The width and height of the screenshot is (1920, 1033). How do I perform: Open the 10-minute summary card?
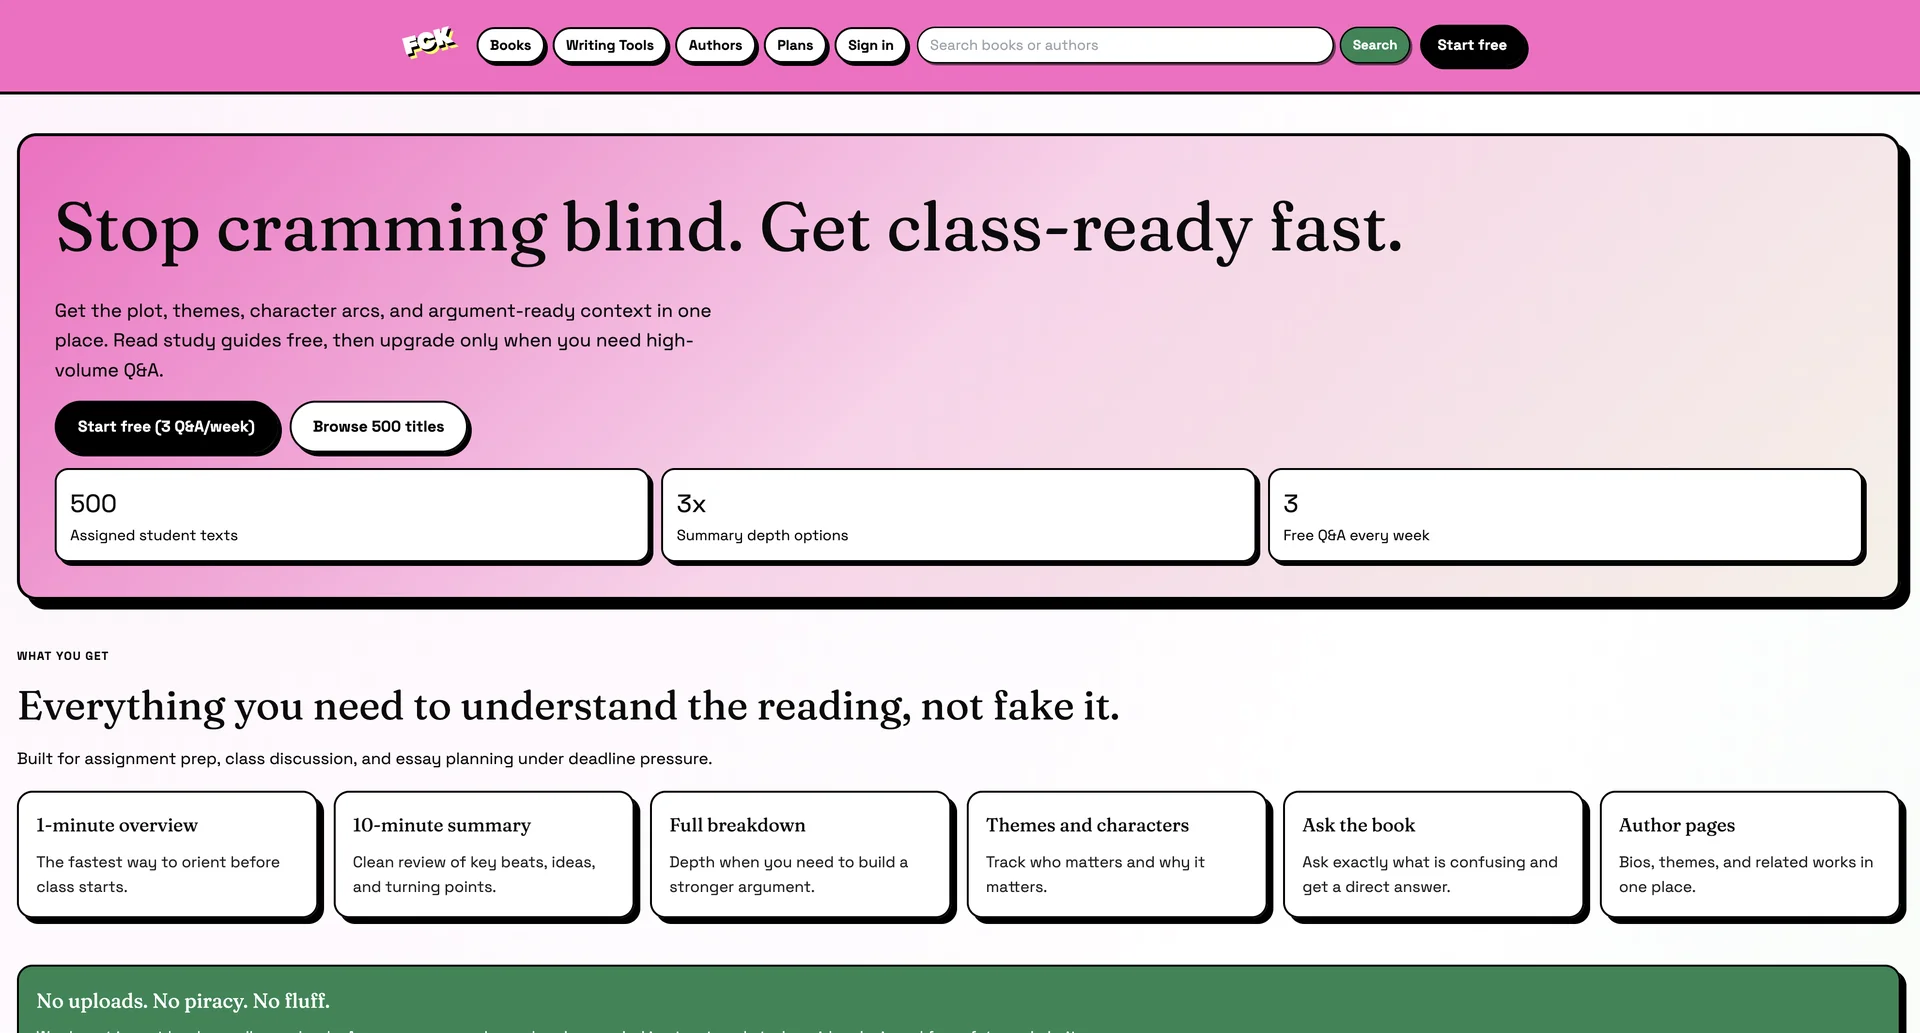(484, 855)
